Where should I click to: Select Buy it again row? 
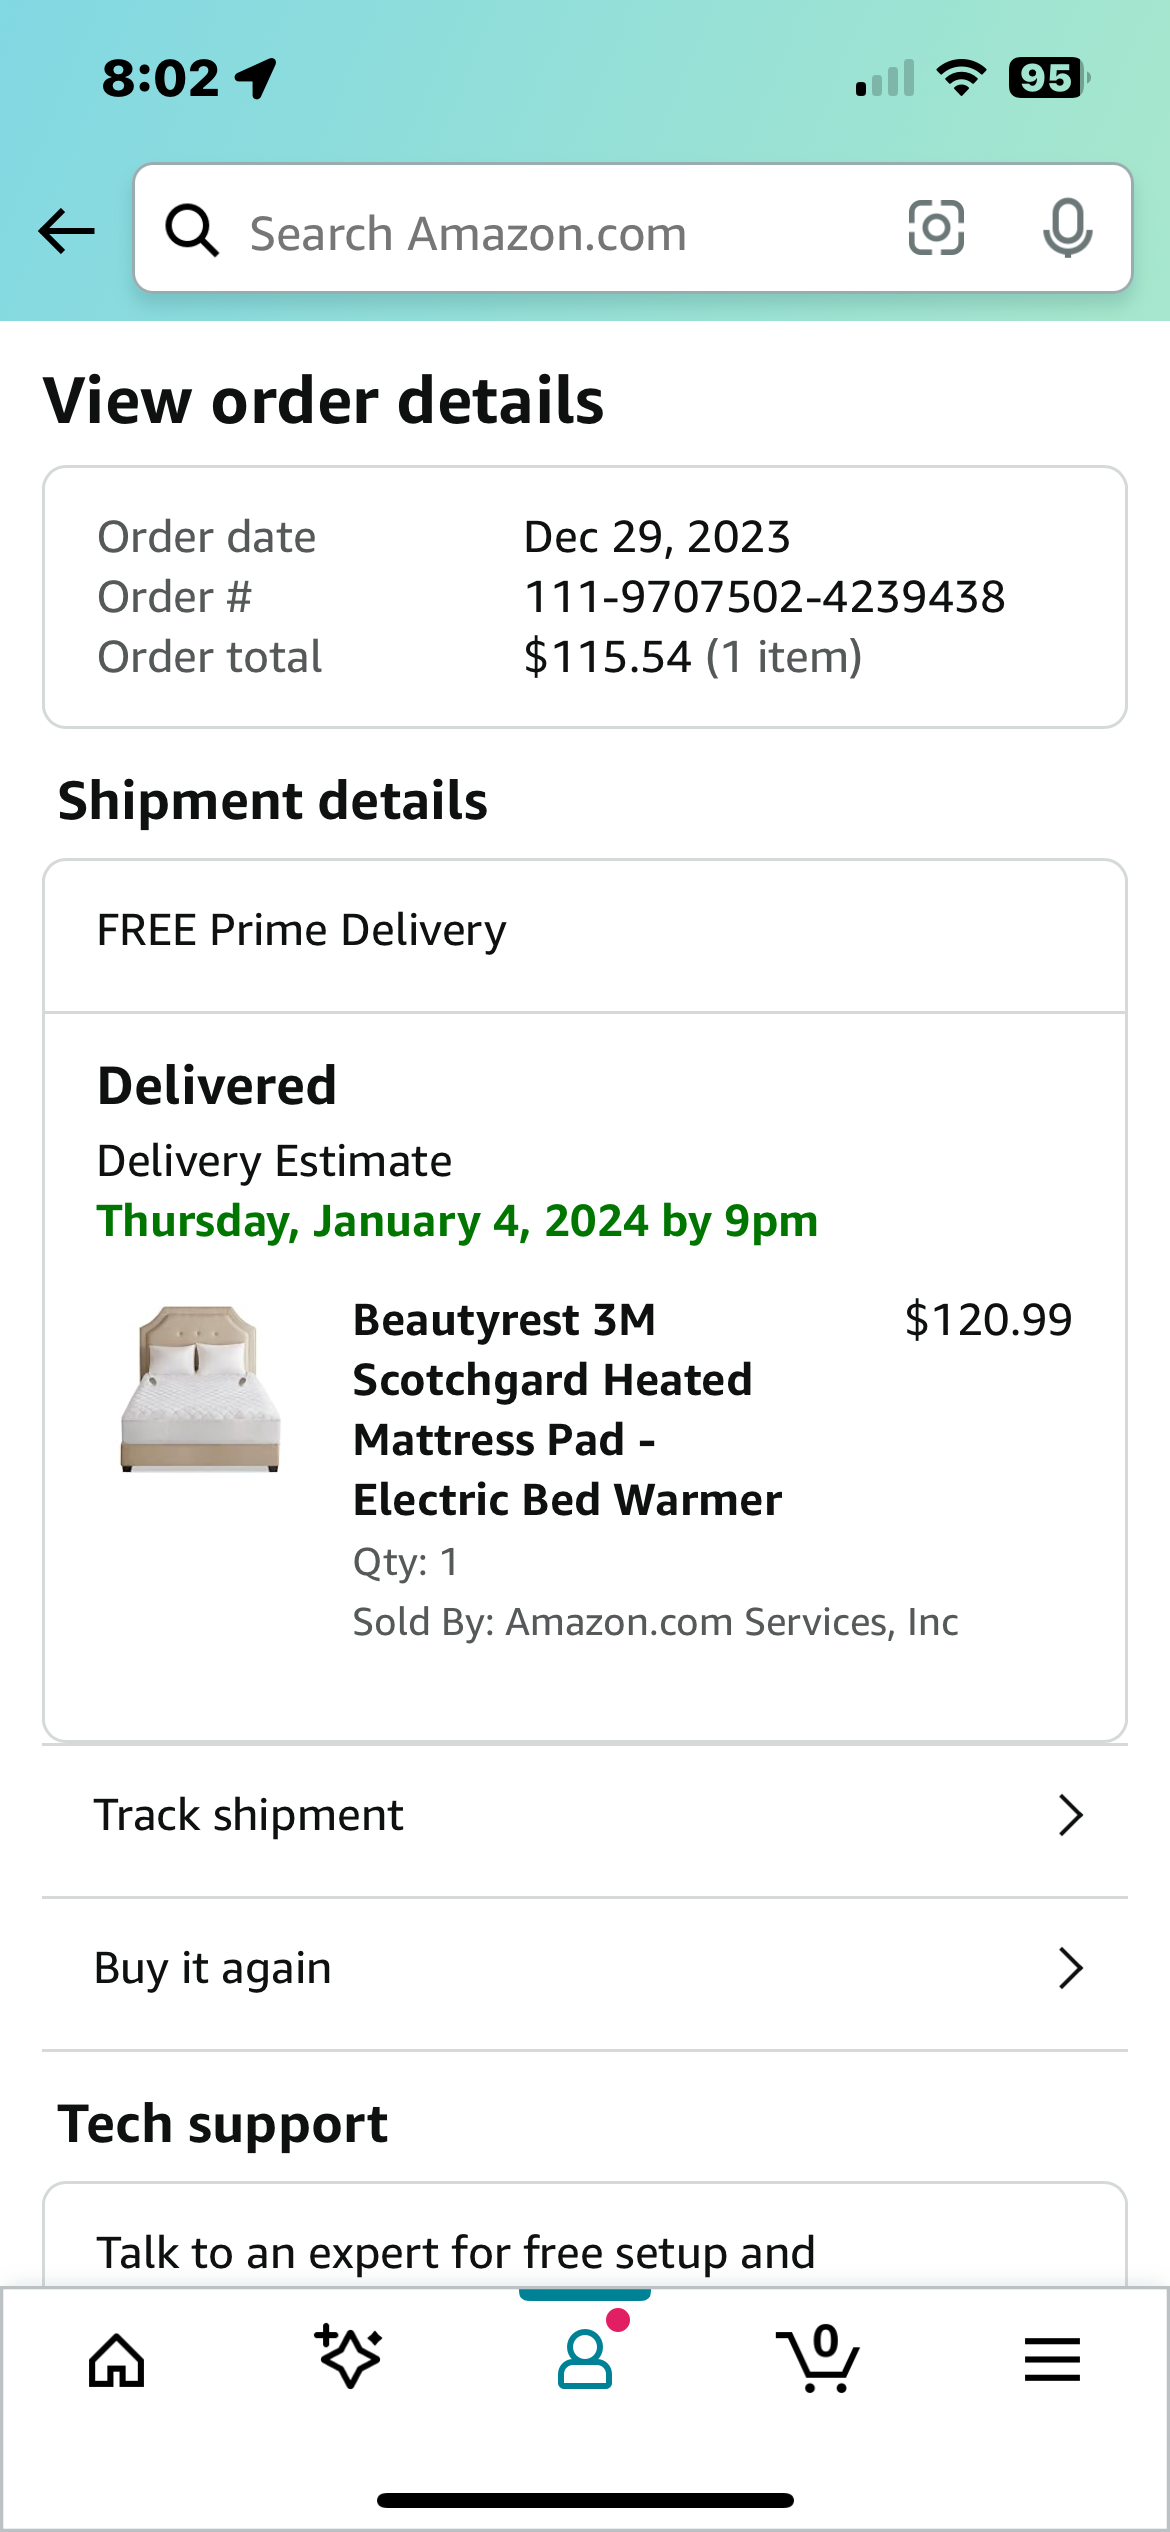585,1970
